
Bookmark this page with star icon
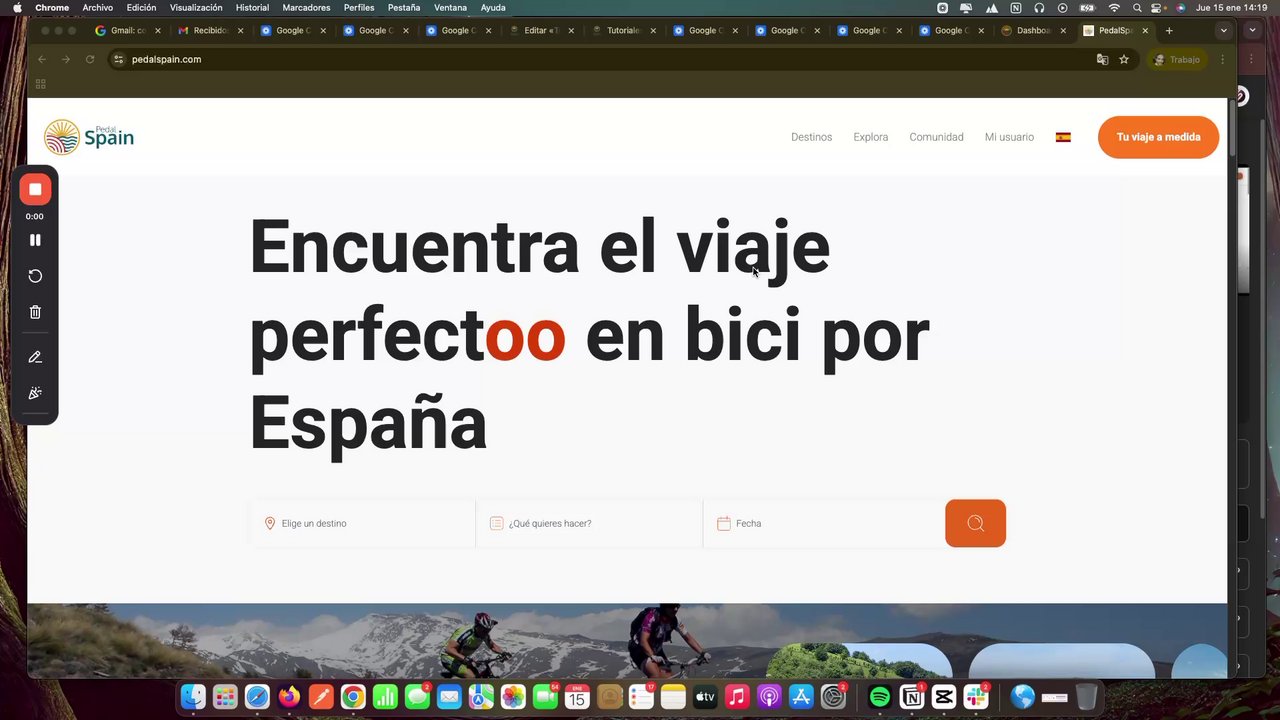(1124, 59)
